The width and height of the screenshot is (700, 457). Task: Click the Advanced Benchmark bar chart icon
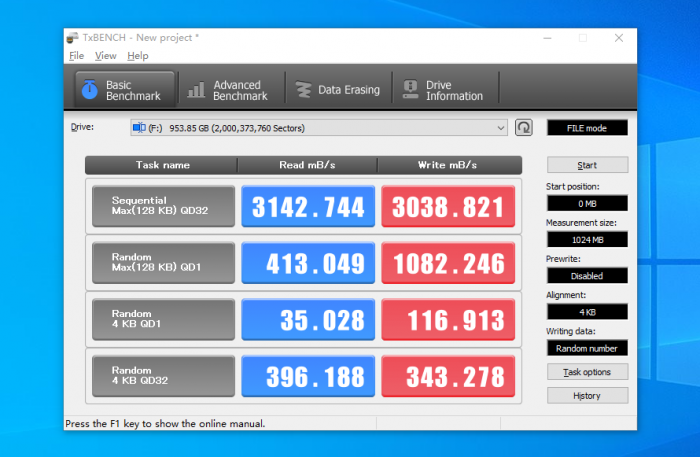(196, 90)
